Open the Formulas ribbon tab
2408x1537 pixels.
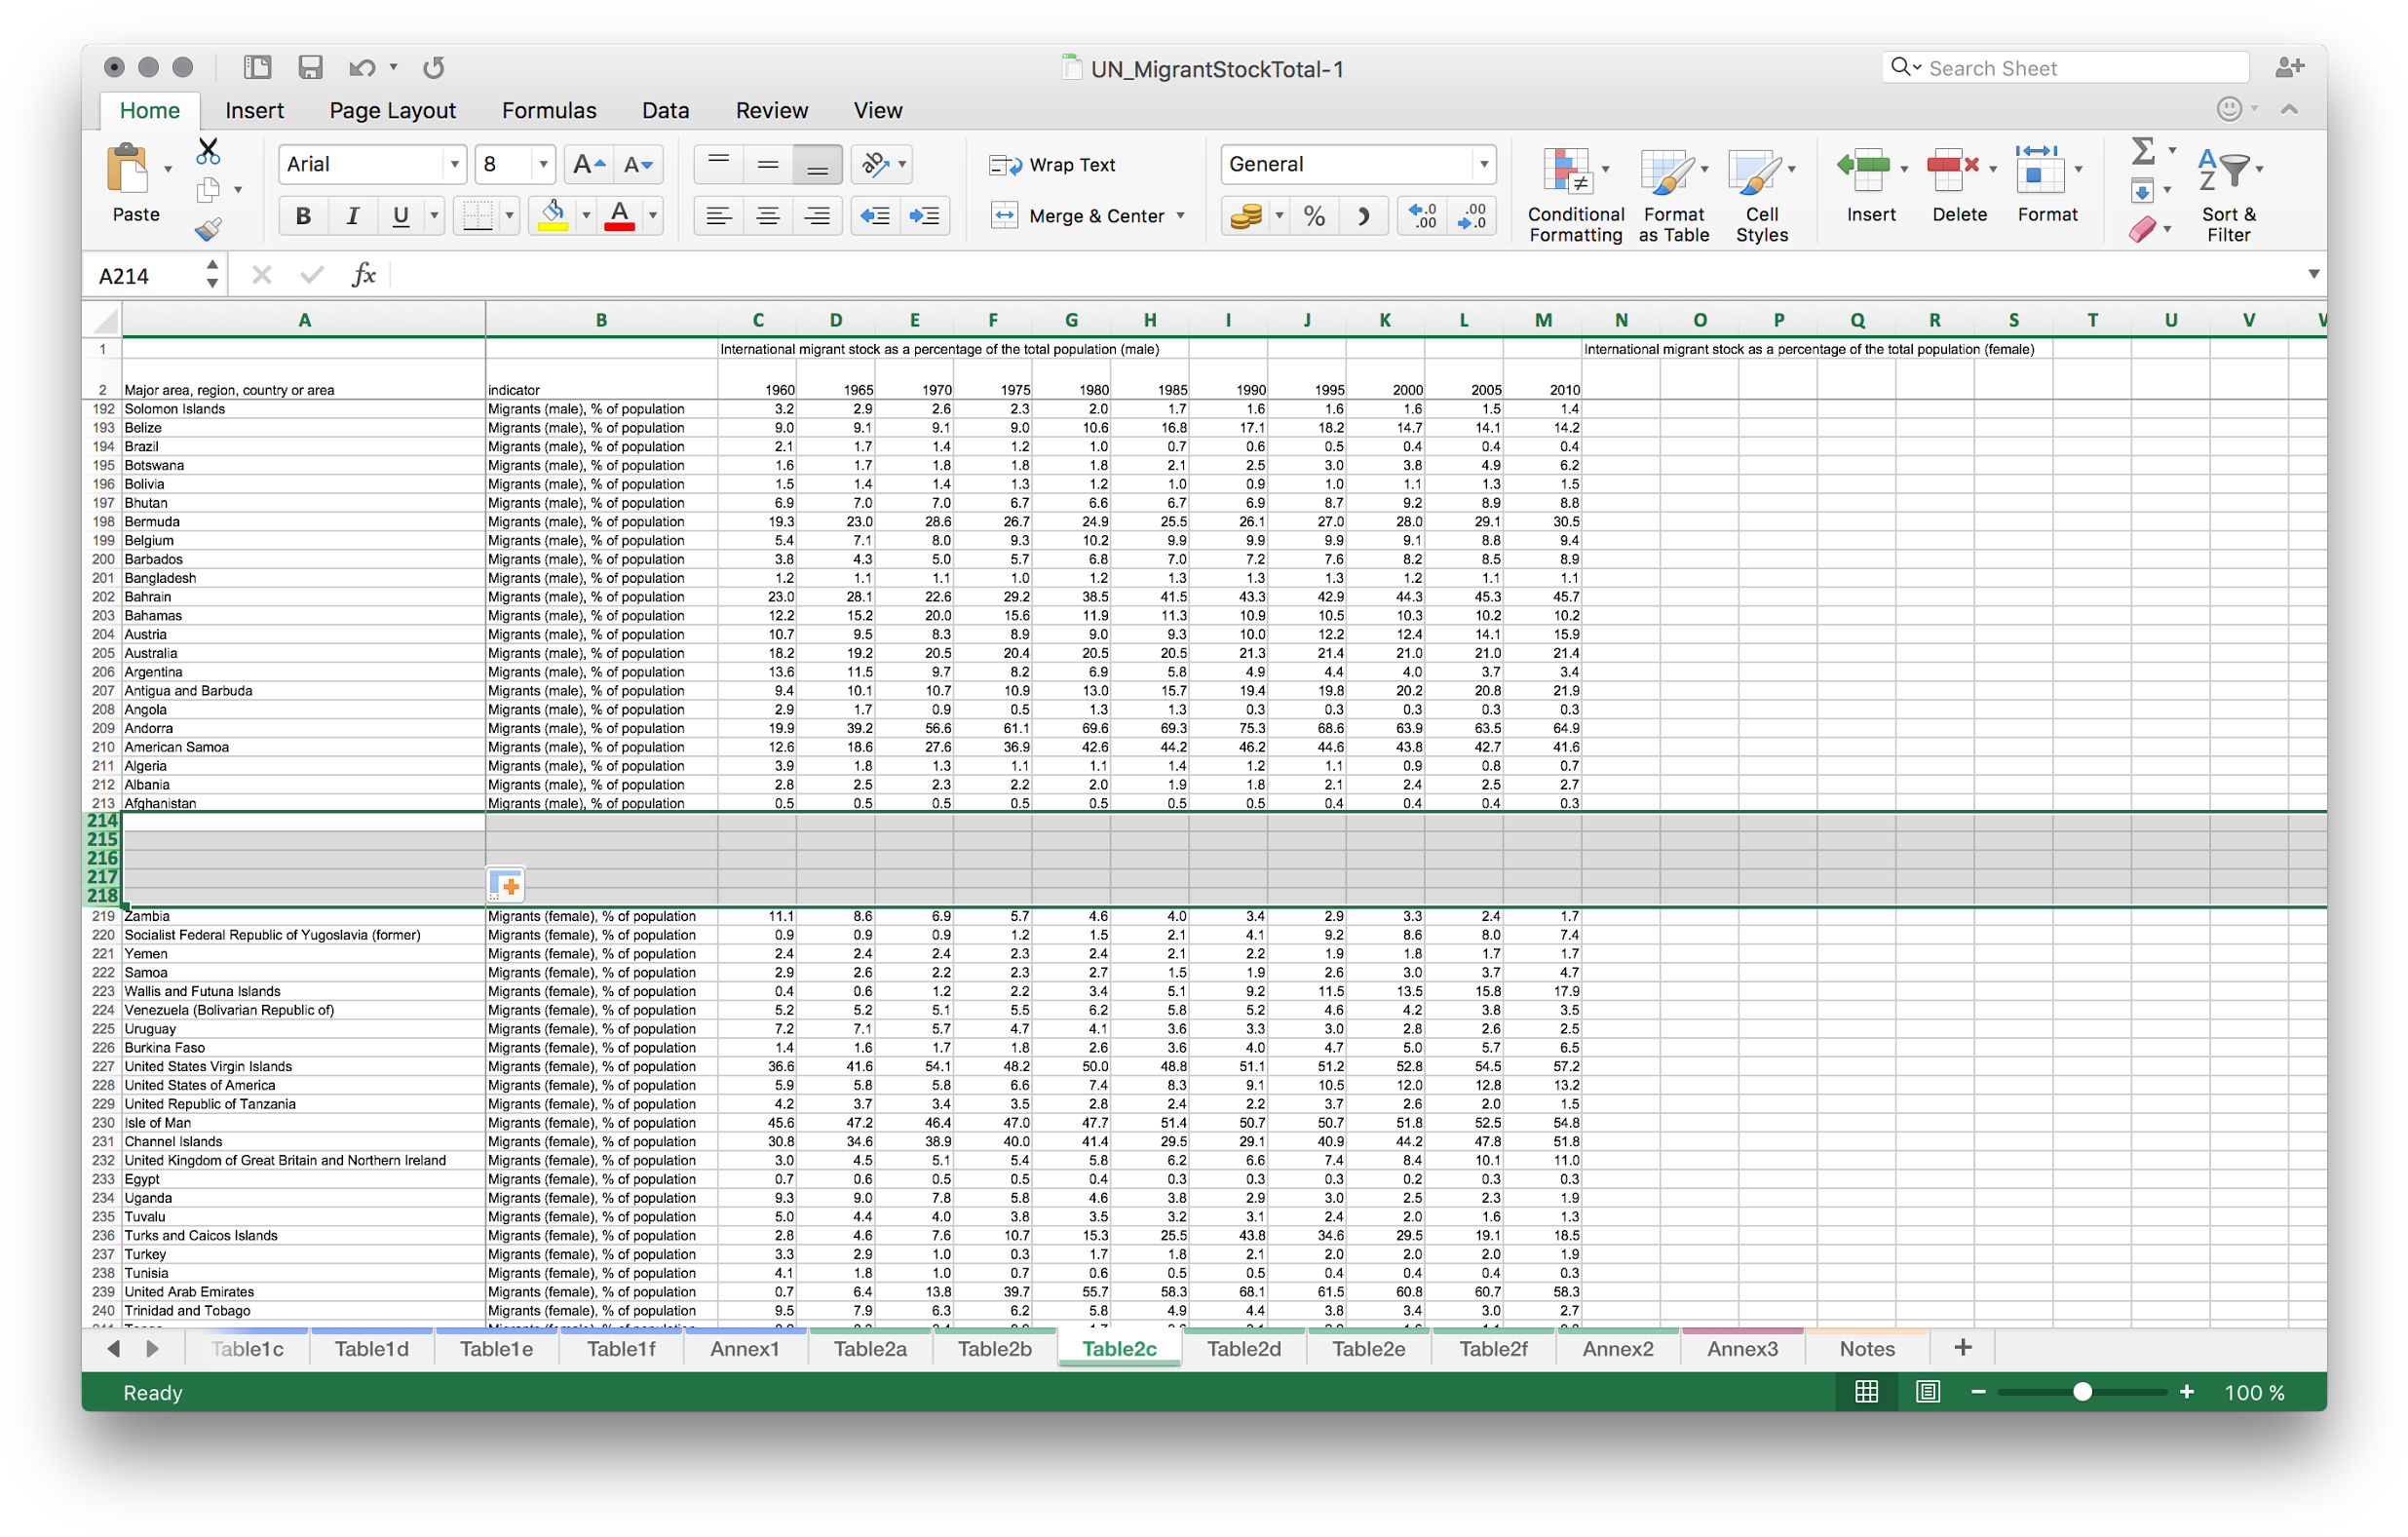(x=548, y=110)
